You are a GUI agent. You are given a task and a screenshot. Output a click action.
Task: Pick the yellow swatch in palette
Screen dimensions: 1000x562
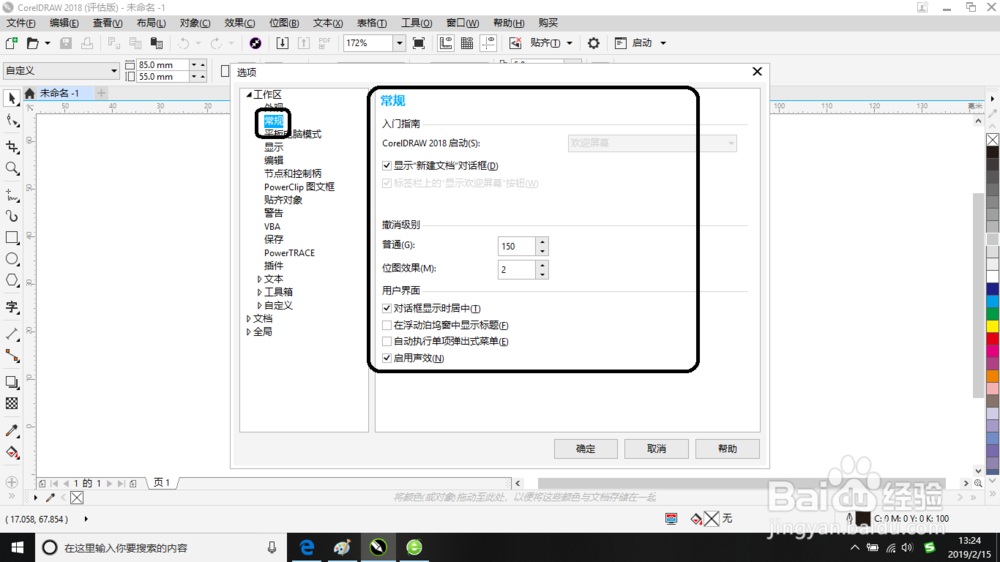(x=992, y=326)
